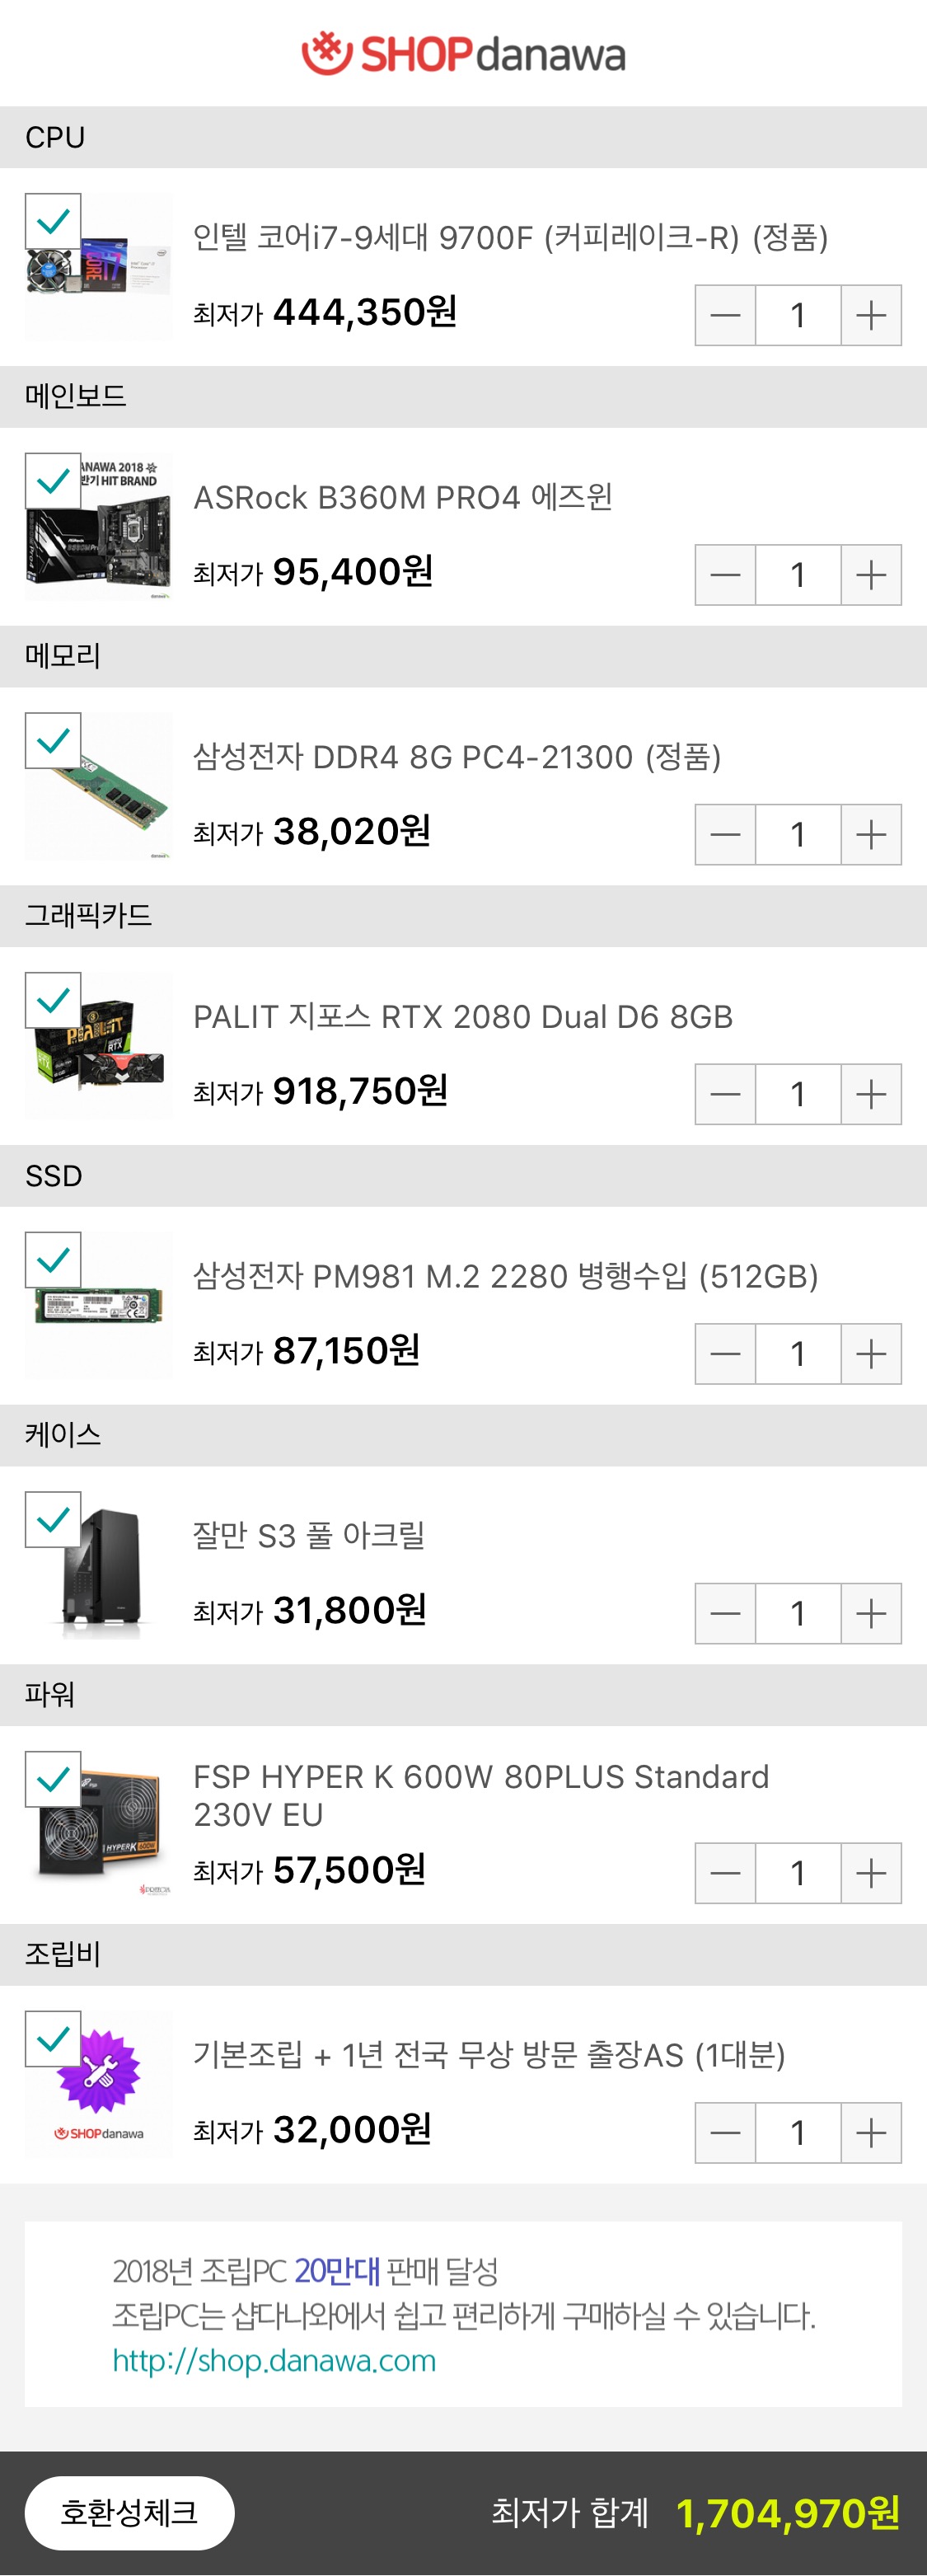Open the 기본조립 assembly service product title
The width and height of the screenshot is (927, 2576).
(x=488, y=2055)
